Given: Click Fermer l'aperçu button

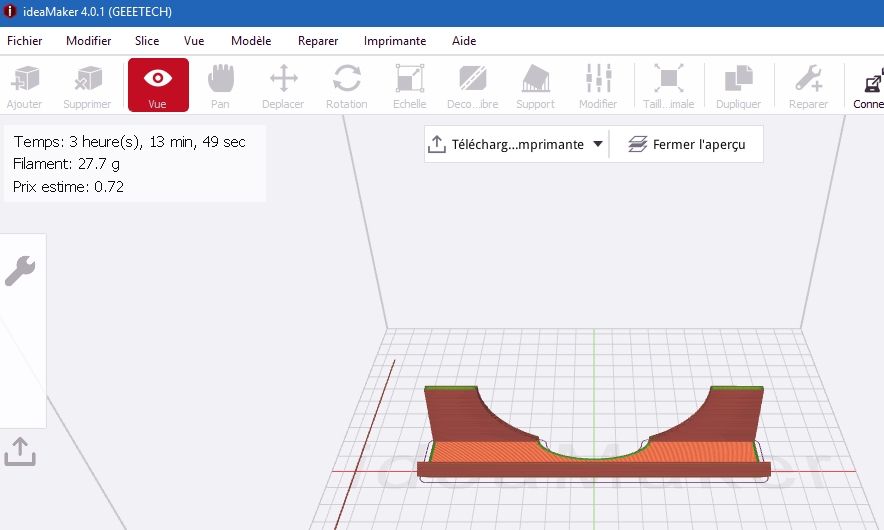Looking at the screenshot, I should click(x=687, y=144).
